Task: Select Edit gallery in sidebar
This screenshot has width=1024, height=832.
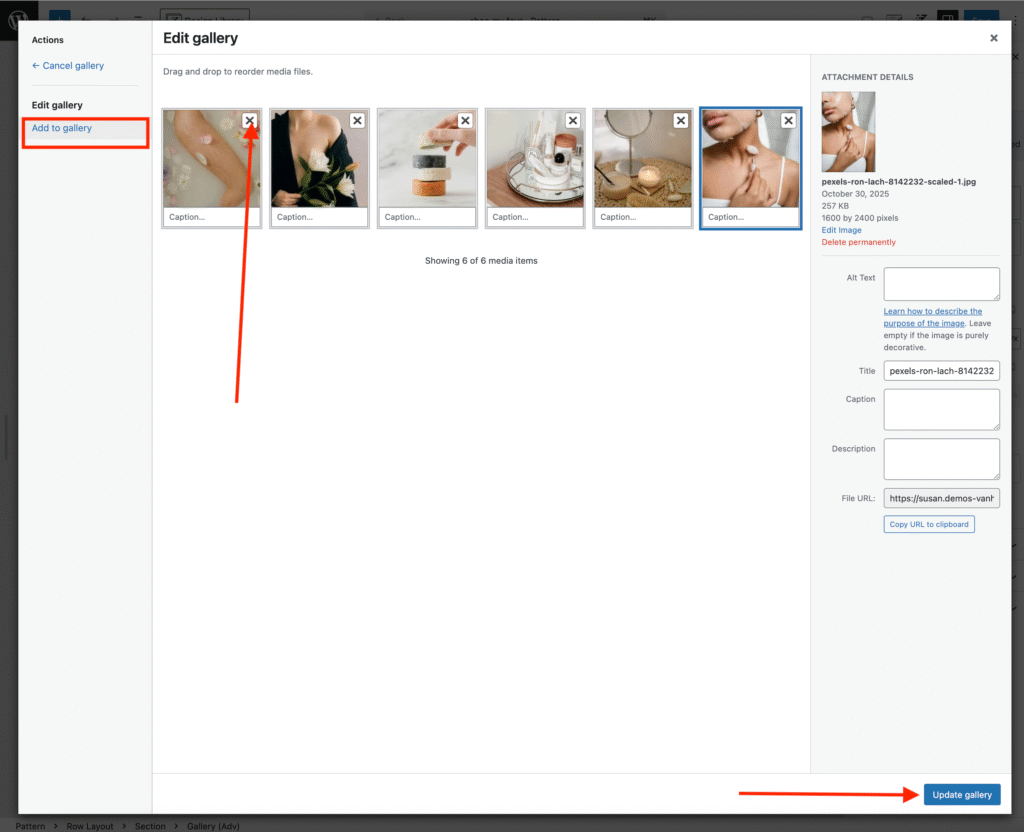Action: point(57,105)
